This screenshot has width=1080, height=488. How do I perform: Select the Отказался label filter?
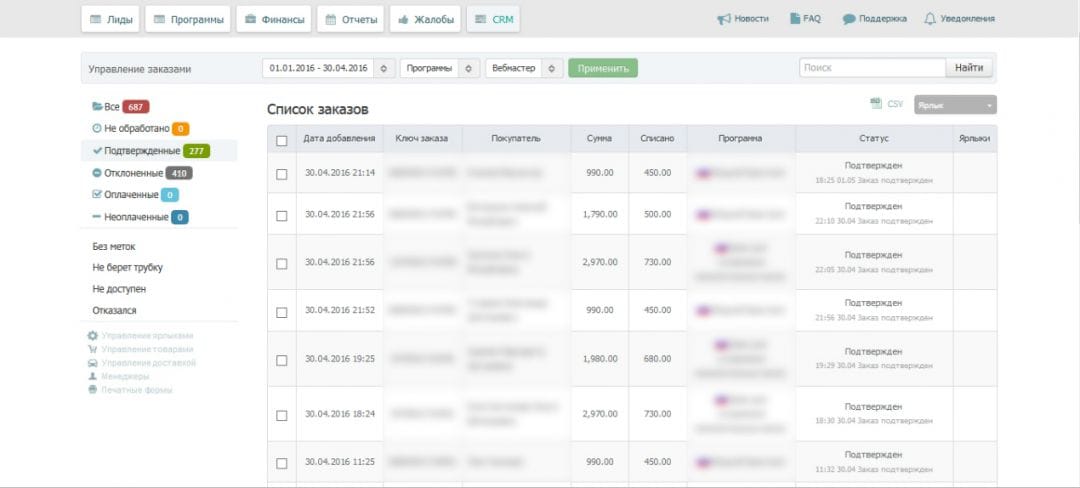(x=114, y=310)
